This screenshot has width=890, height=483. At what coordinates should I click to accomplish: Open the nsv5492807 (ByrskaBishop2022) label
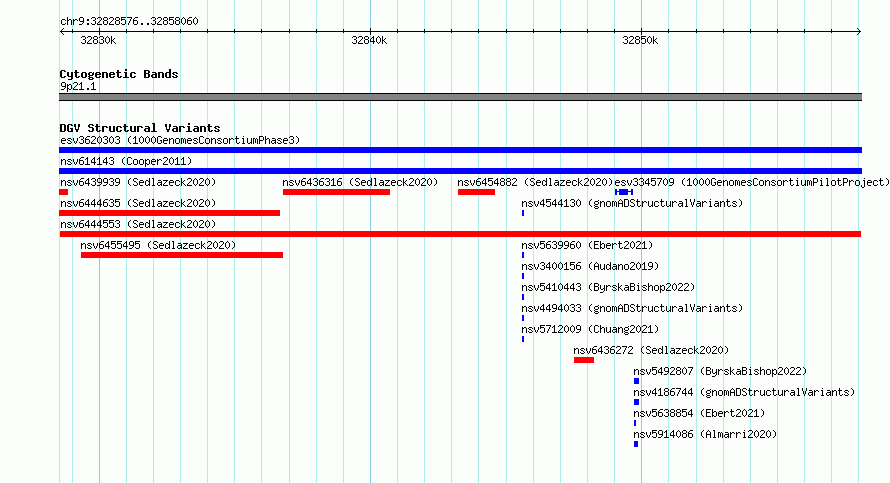[720, 371]
